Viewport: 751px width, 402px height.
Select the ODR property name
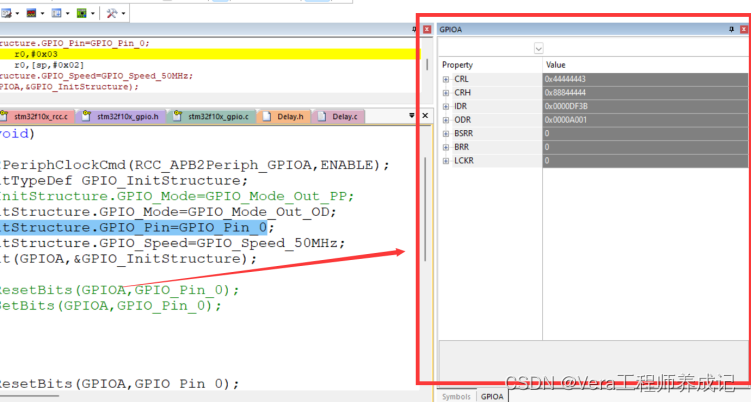click(462, 120)
